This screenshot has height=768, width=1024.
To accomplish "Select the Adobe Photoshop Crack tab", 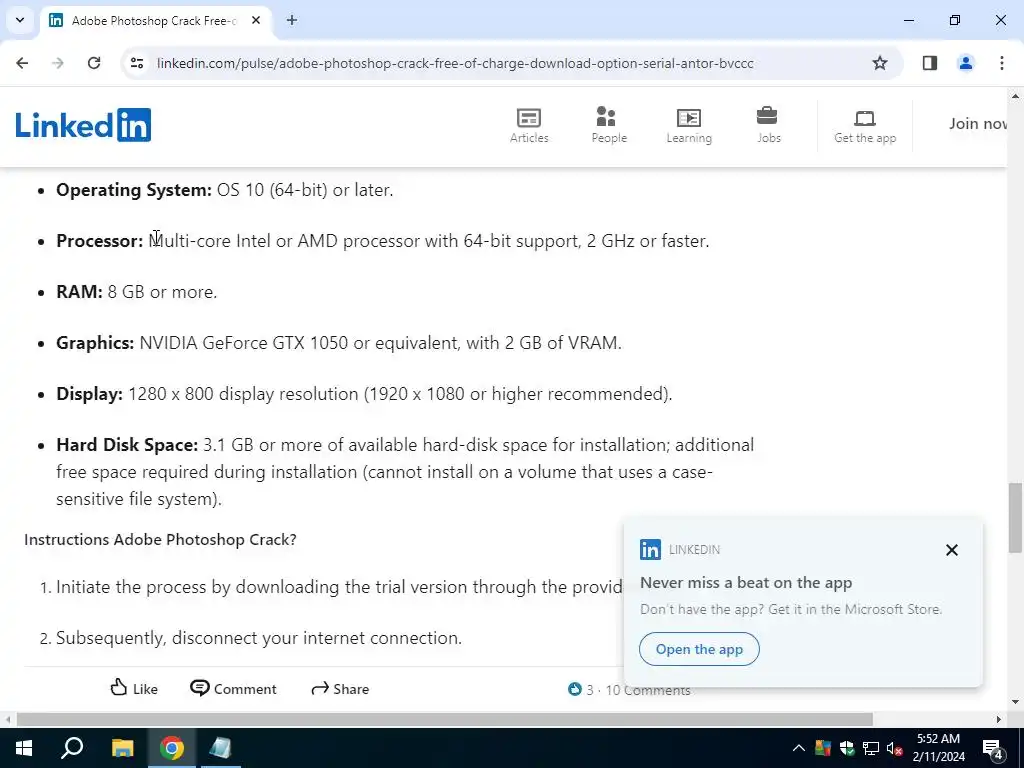I will [153, 21].
